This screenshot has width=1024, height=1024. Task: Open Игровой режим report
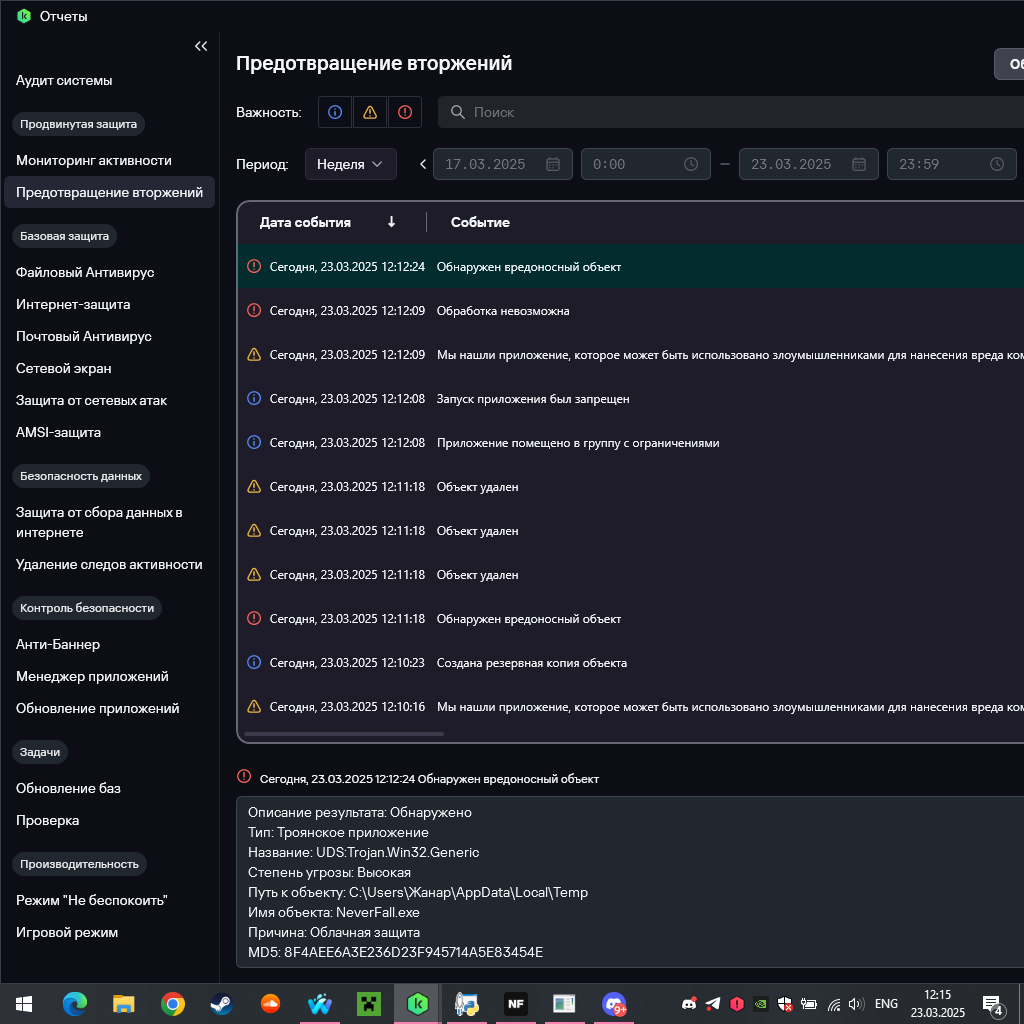coord(67,932)
